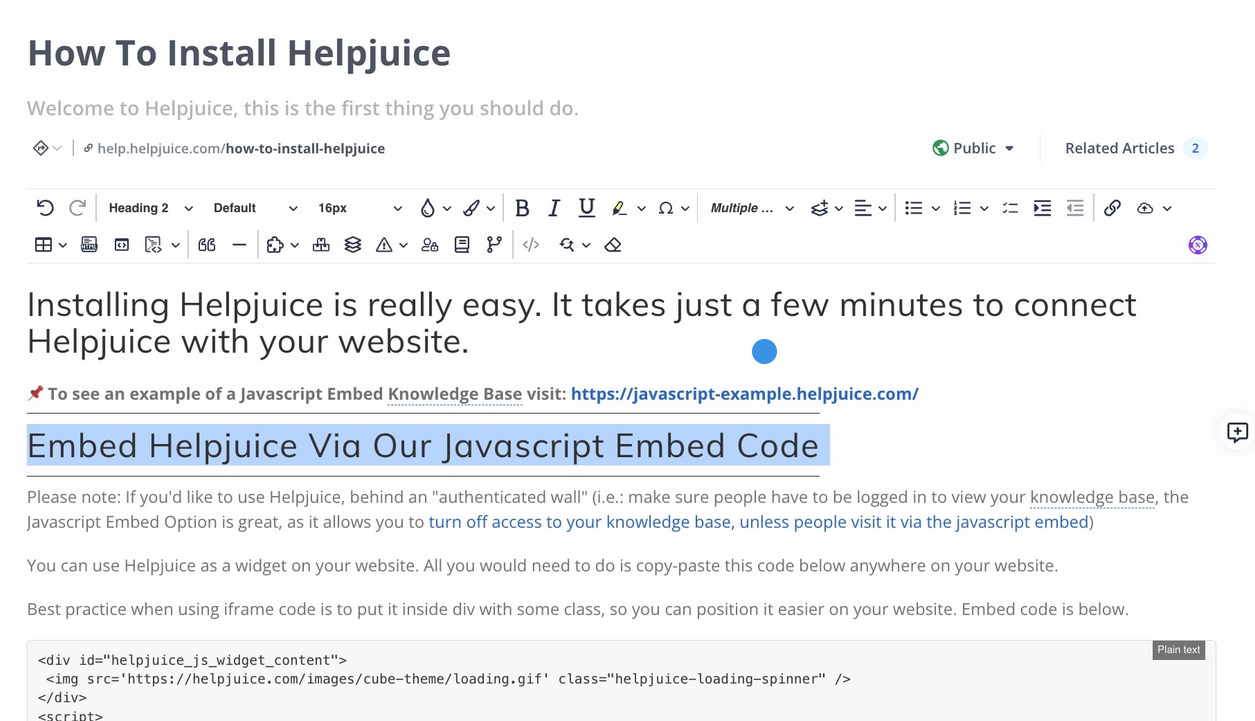Click the diamond icon beside the article URL

tap(41, 148)
